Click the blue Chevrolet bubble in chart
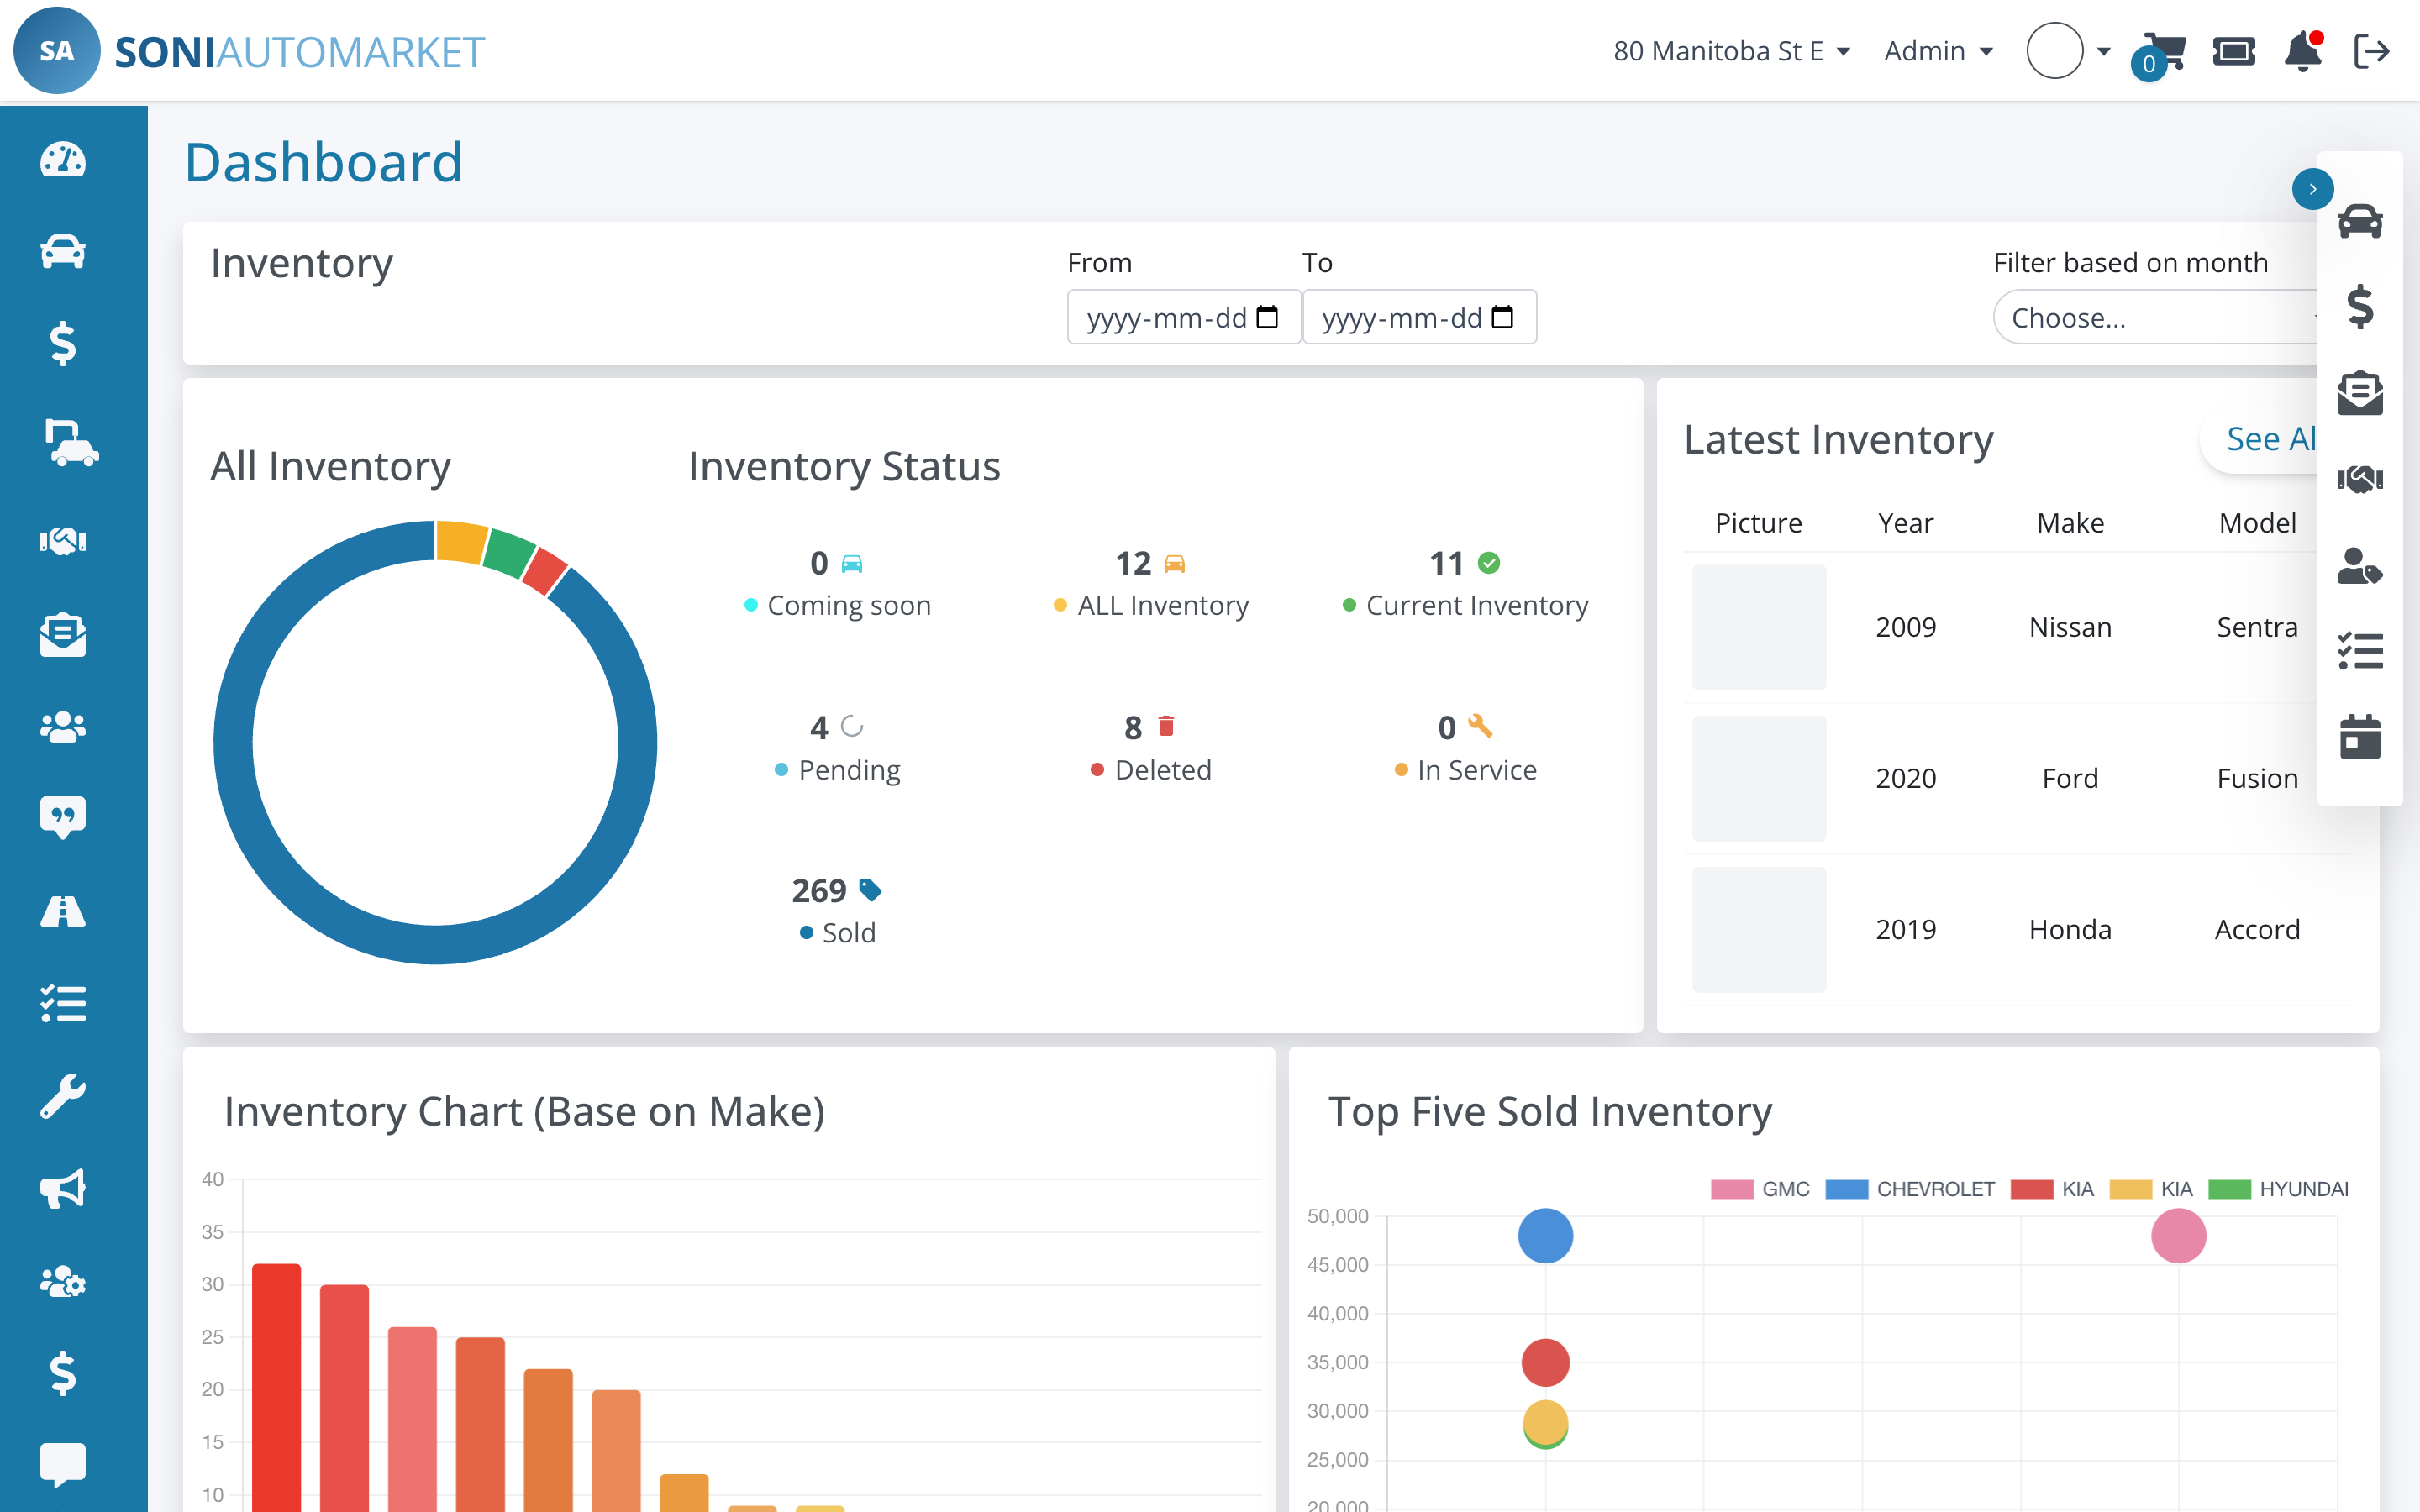 pyautogui.click(x=1545, y=1236)
